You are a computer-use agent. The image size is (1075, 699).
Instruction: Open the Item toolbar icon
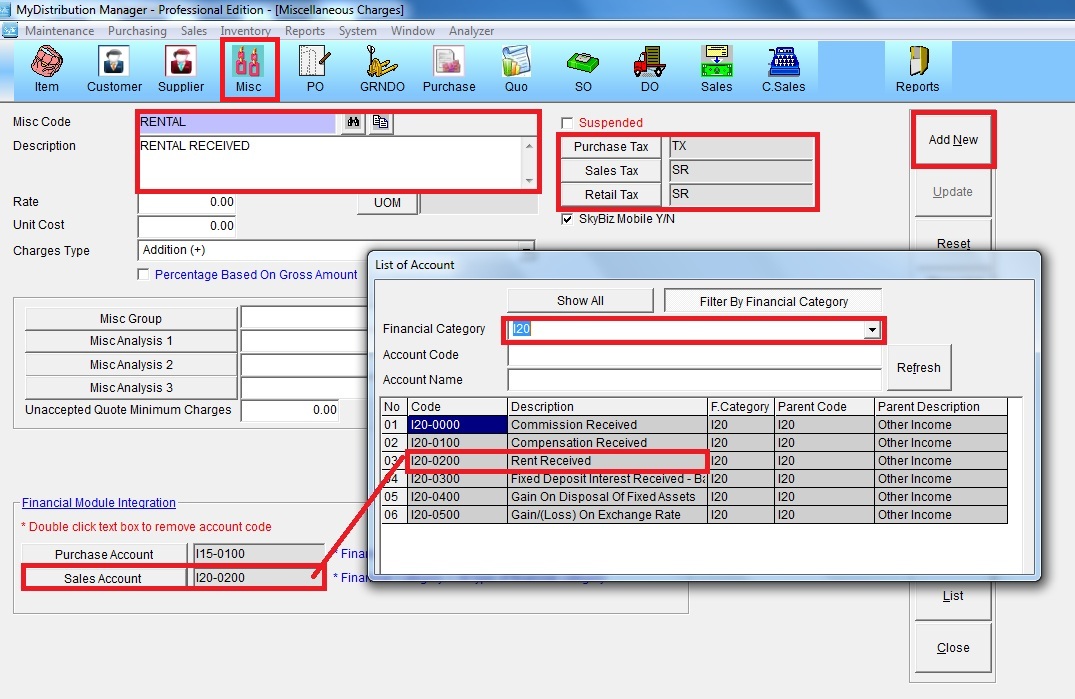[47, 68]
